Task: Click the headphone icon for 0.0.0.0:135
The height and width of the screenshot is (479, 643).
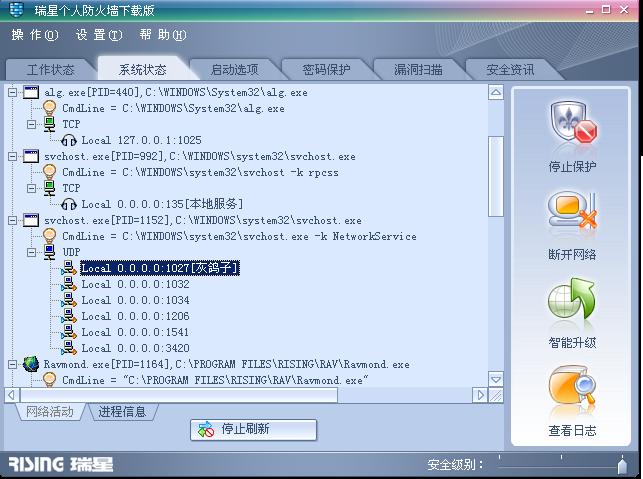Action: (69, 204)
